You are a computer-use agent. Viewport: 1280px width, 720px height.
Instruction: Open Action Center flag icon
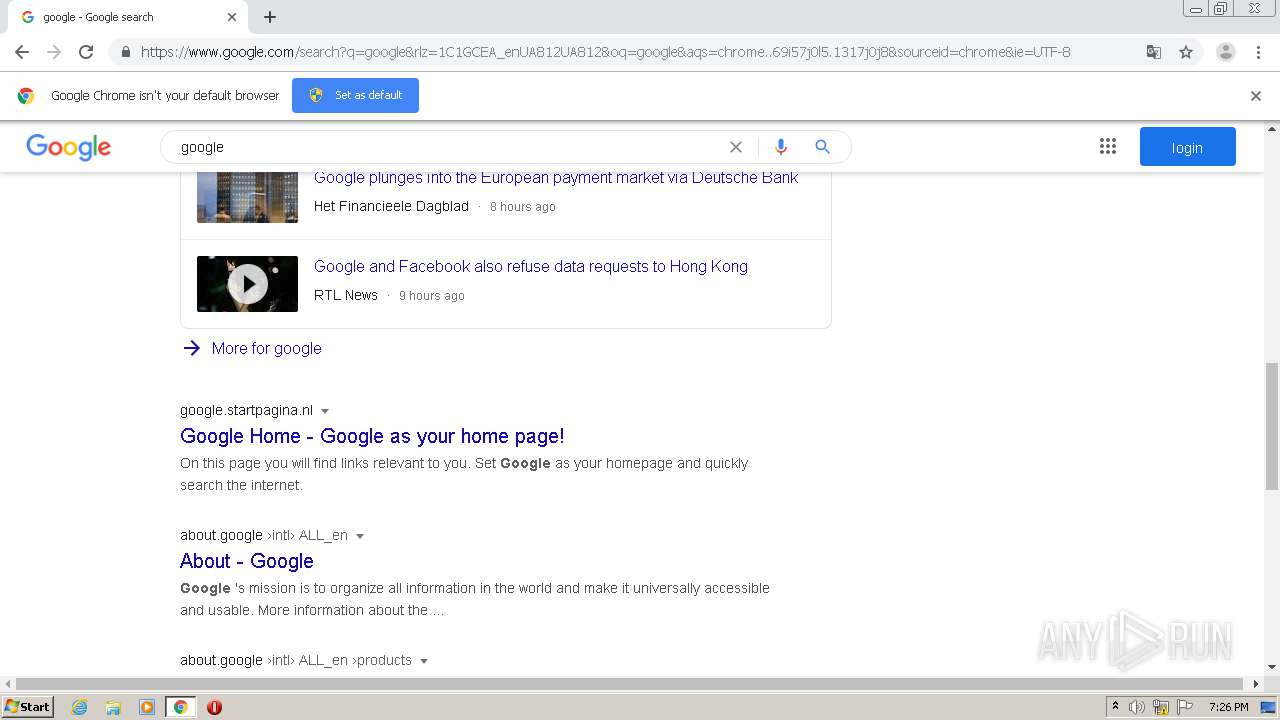tap(1185, 707)
